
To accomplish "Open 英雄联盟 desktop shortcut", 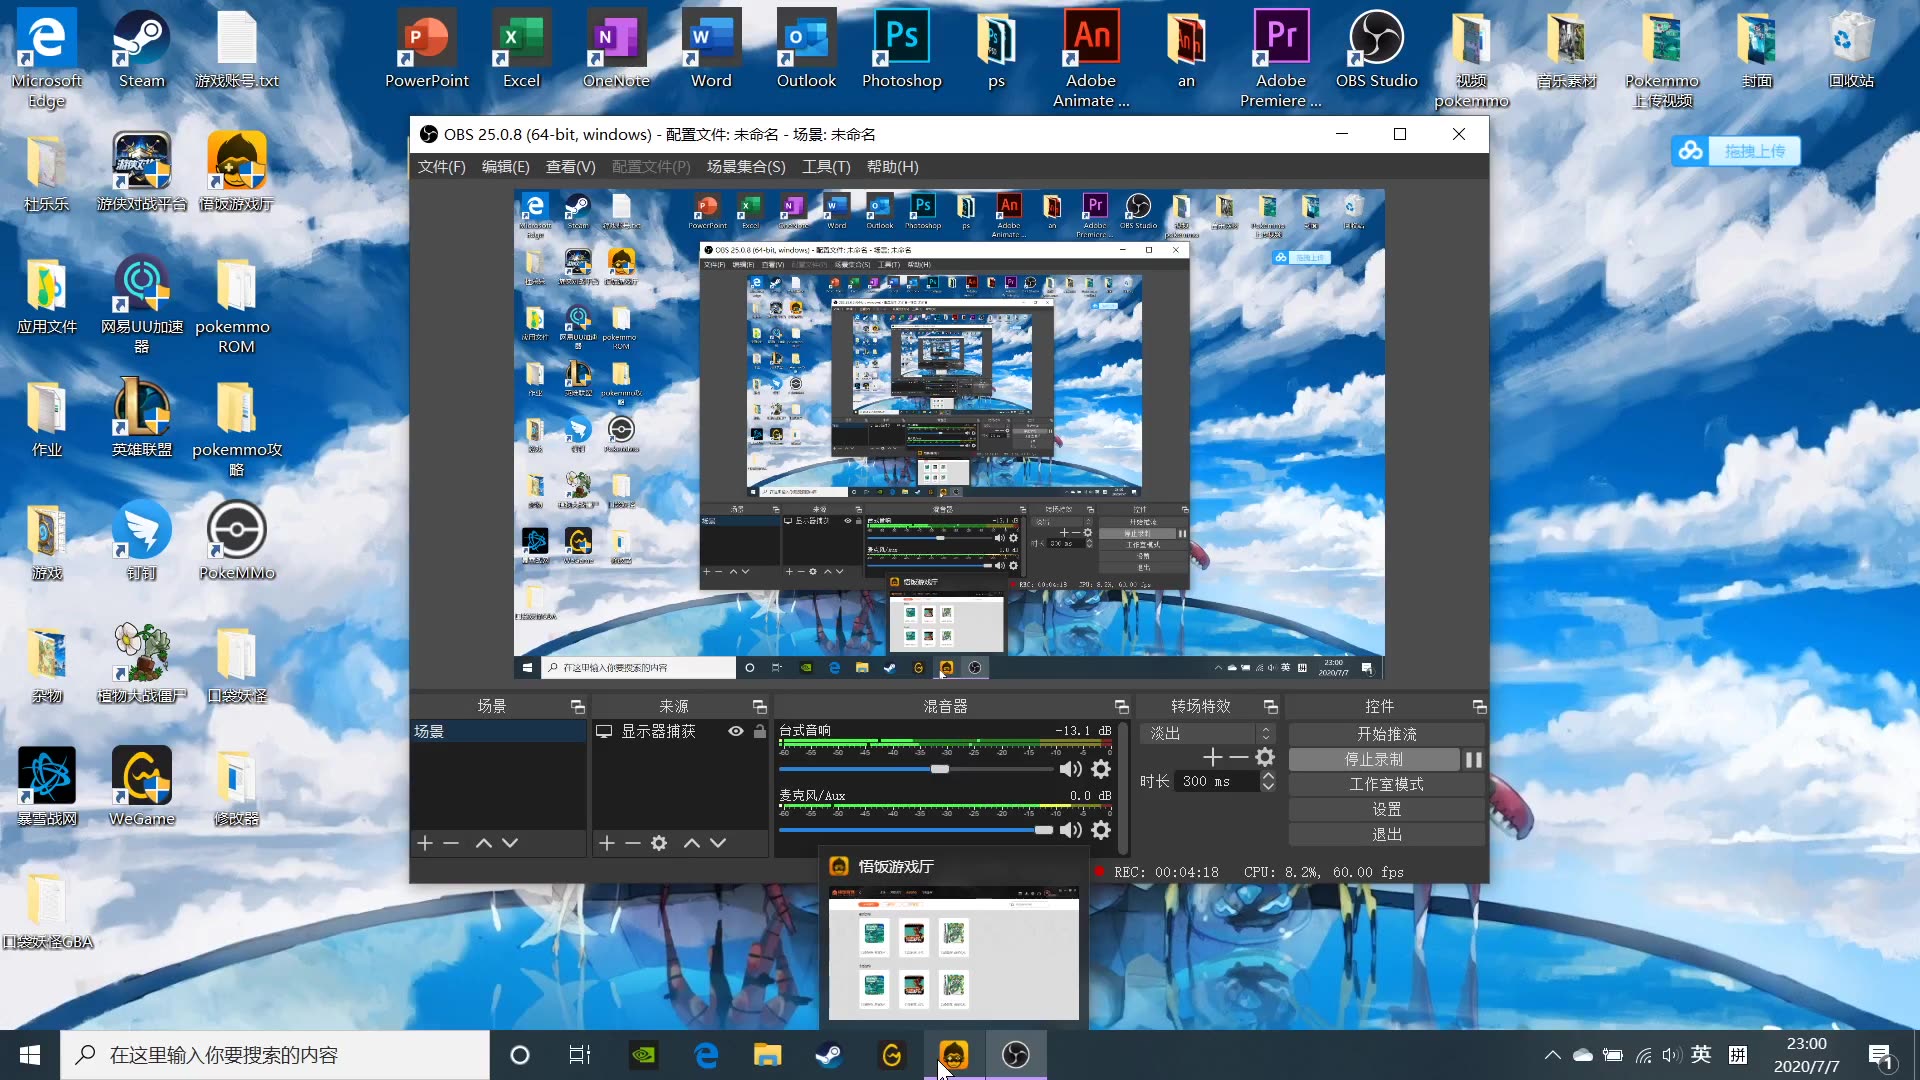I will click(x=141, y=417).
